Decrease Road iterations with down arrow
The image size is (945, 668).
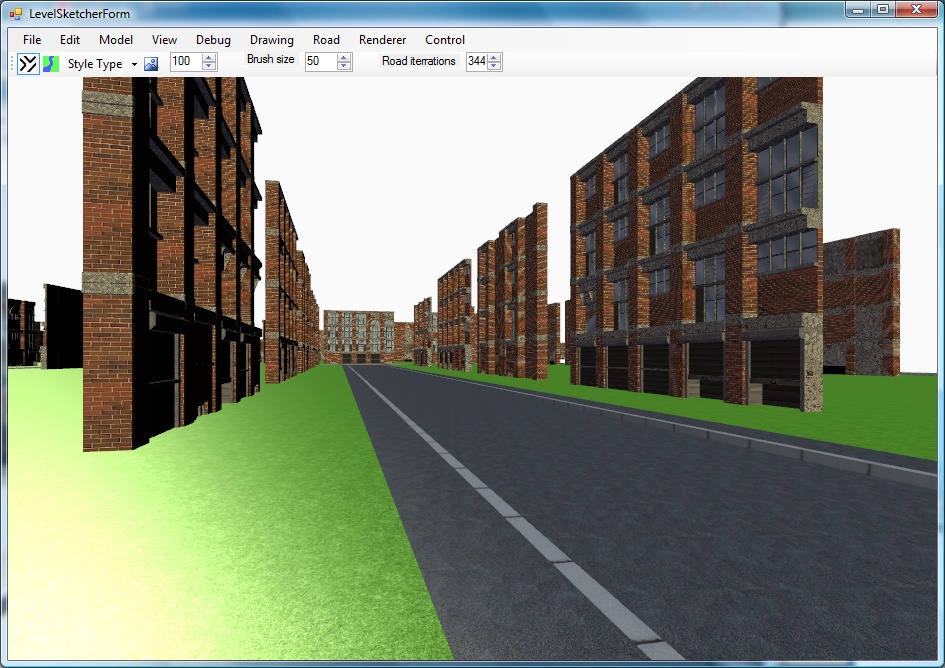pos(494,66)
